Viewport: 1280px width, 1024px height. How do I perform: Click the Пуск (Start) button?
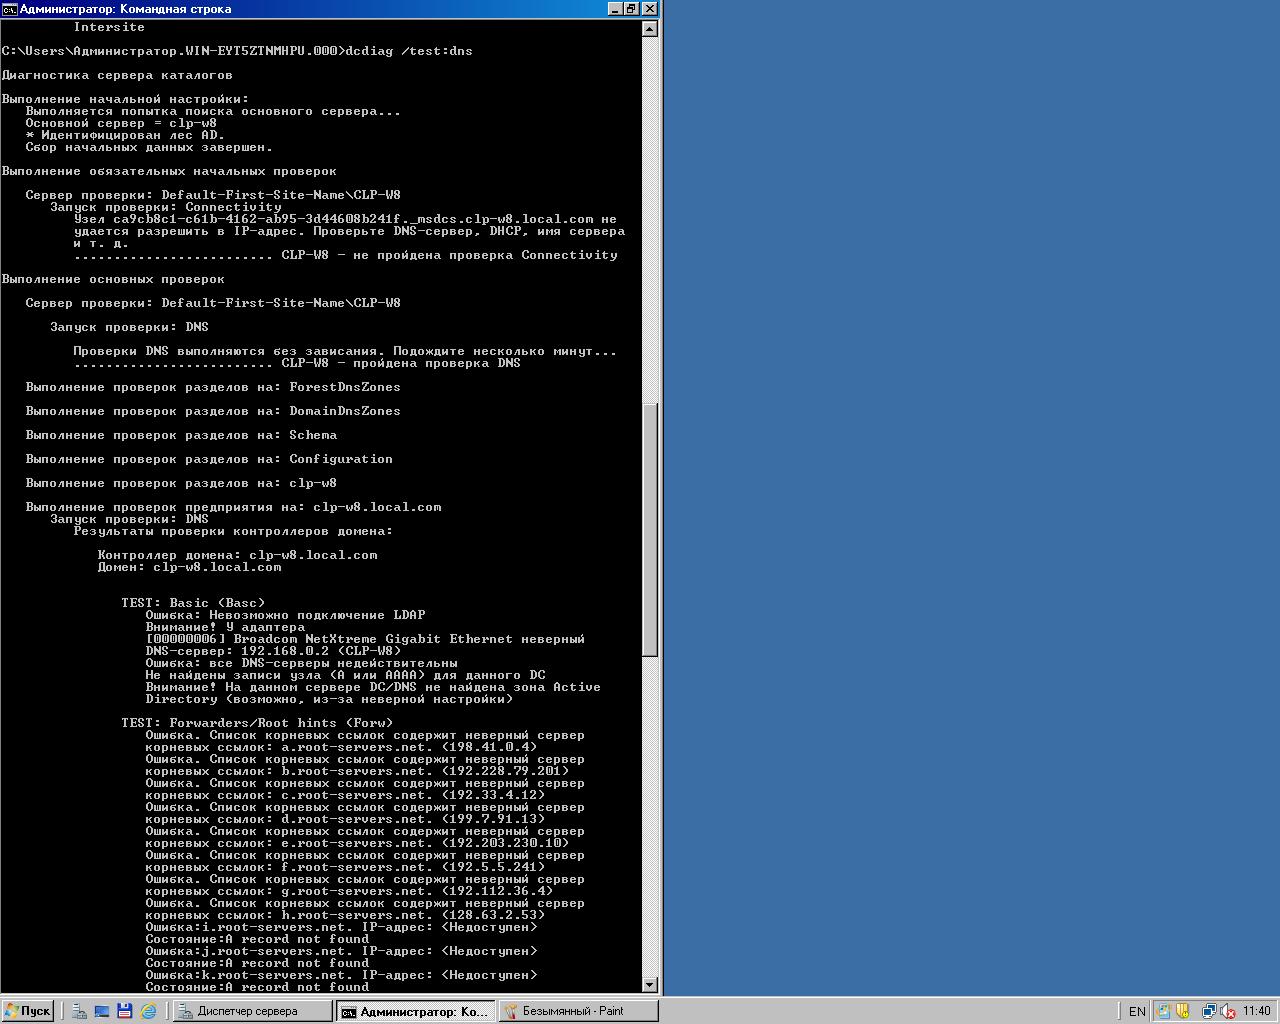[x=28, y=1011]
